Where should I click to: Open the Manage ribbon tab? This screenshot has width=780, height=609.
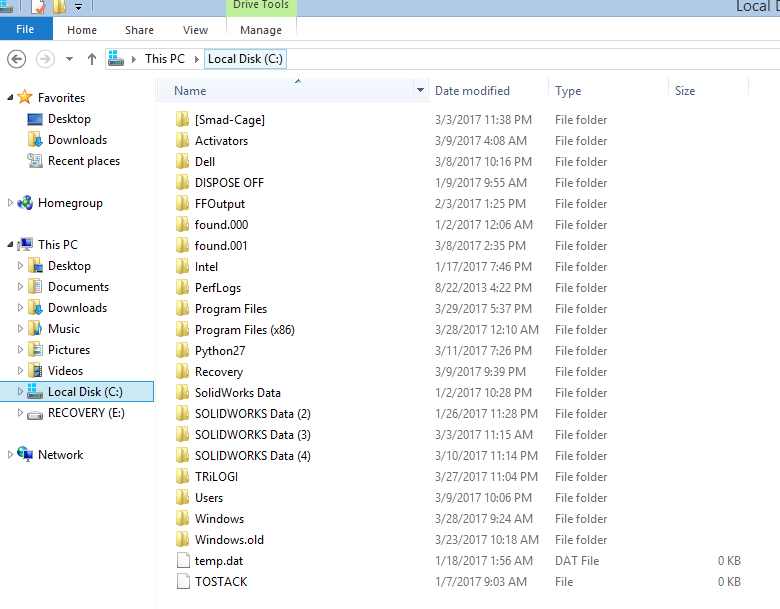point(261,30)
